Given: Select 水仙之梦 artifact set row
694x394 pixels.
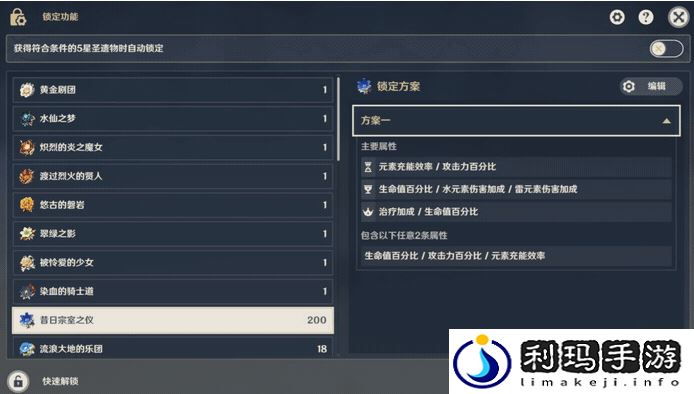Looking at the screenshot, I should pos(173,119).
